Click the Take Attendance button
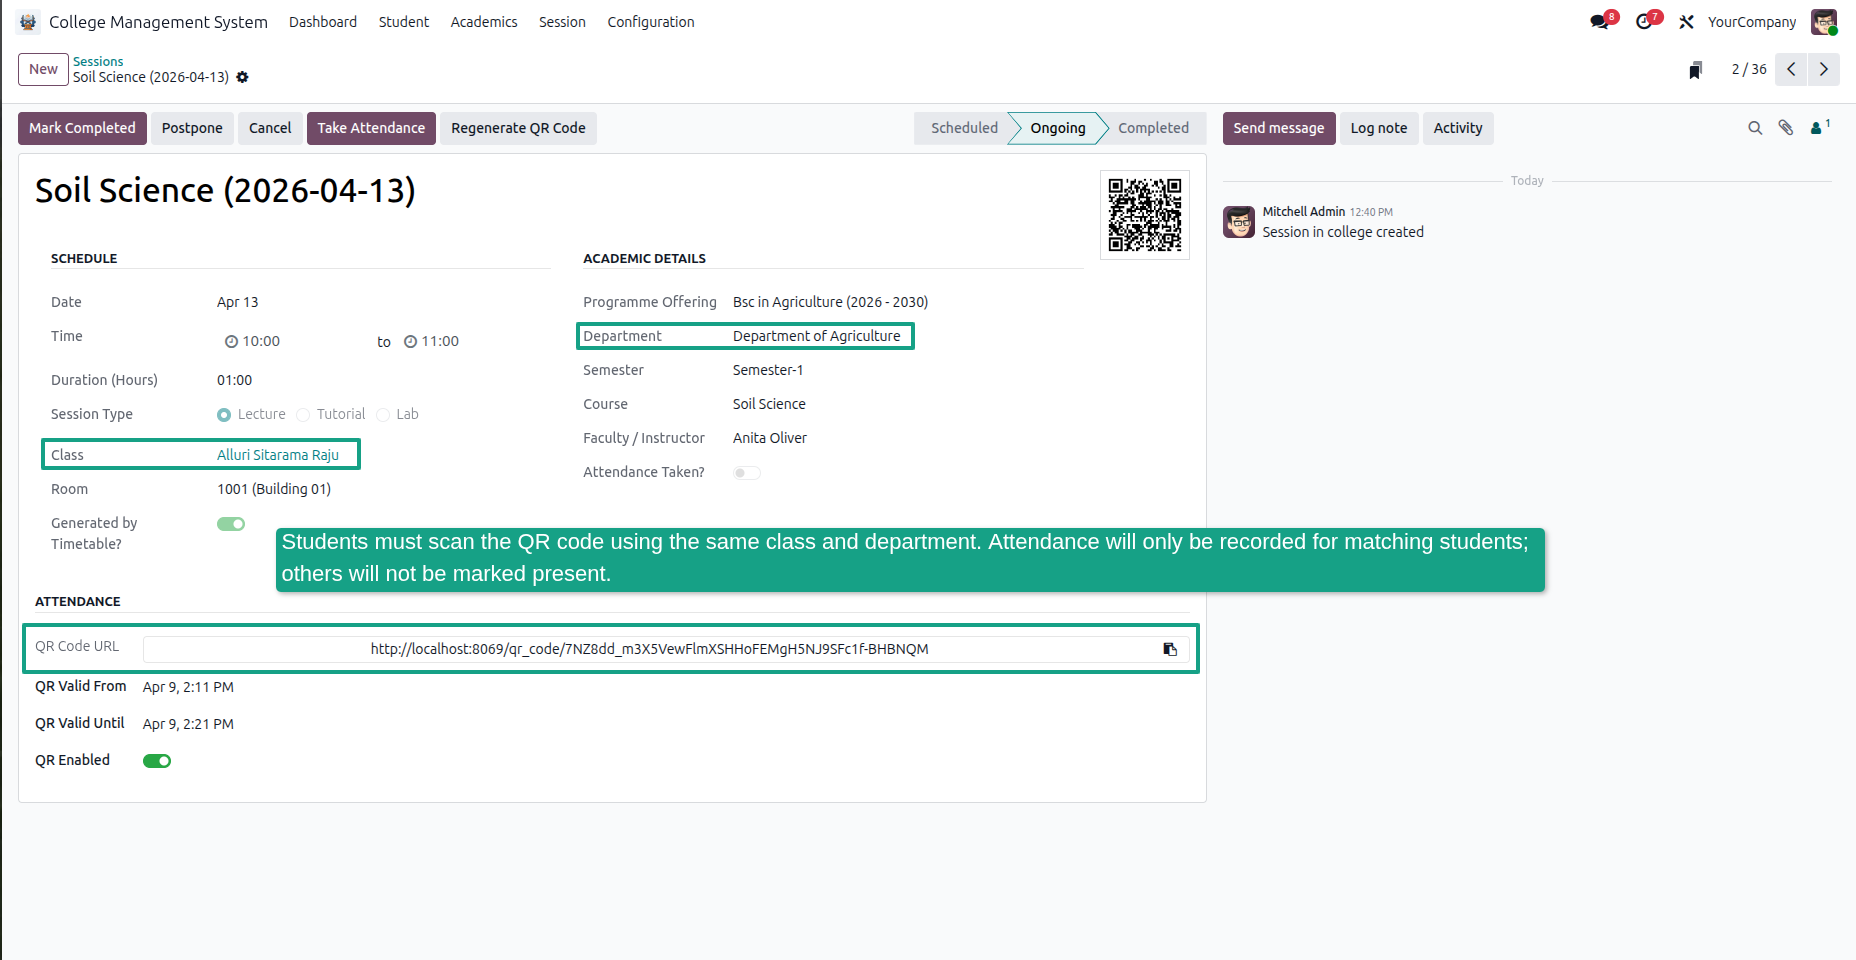1856x960 pixels. point(371,128)
